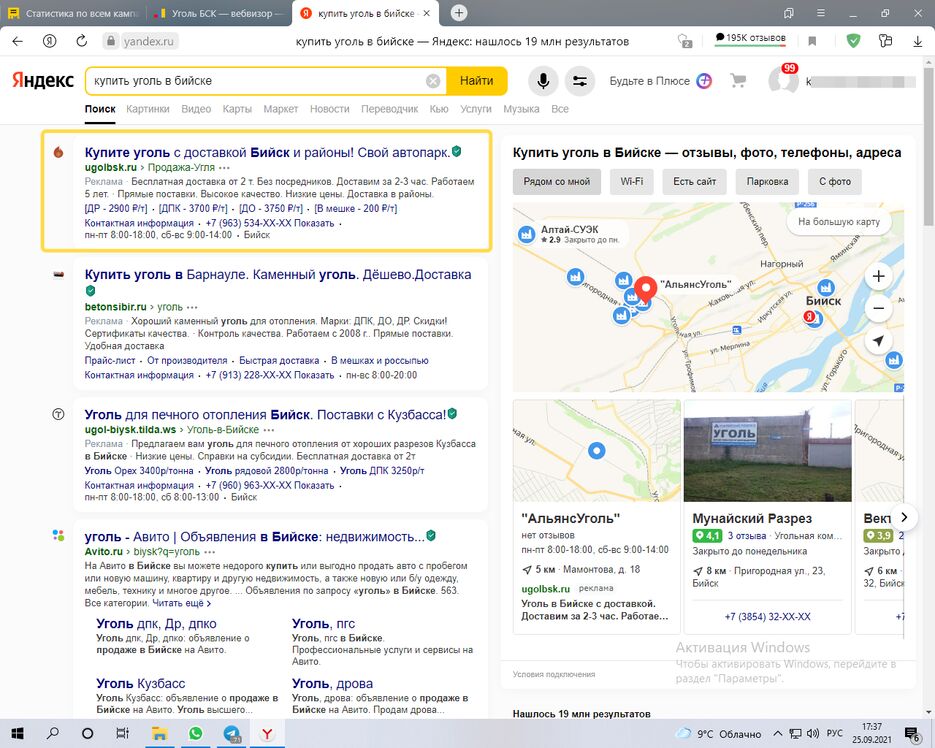Screen dimensions: 935x748
Task: Open the Мунайский Разрез photo thumbnail
Action: [x=767, y=451]
